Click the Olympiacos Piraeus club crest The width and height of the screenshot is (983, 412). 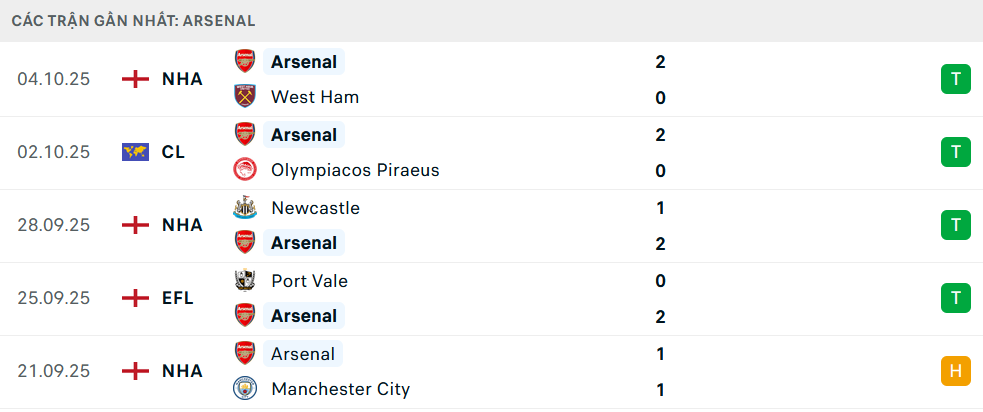[244, 170]
